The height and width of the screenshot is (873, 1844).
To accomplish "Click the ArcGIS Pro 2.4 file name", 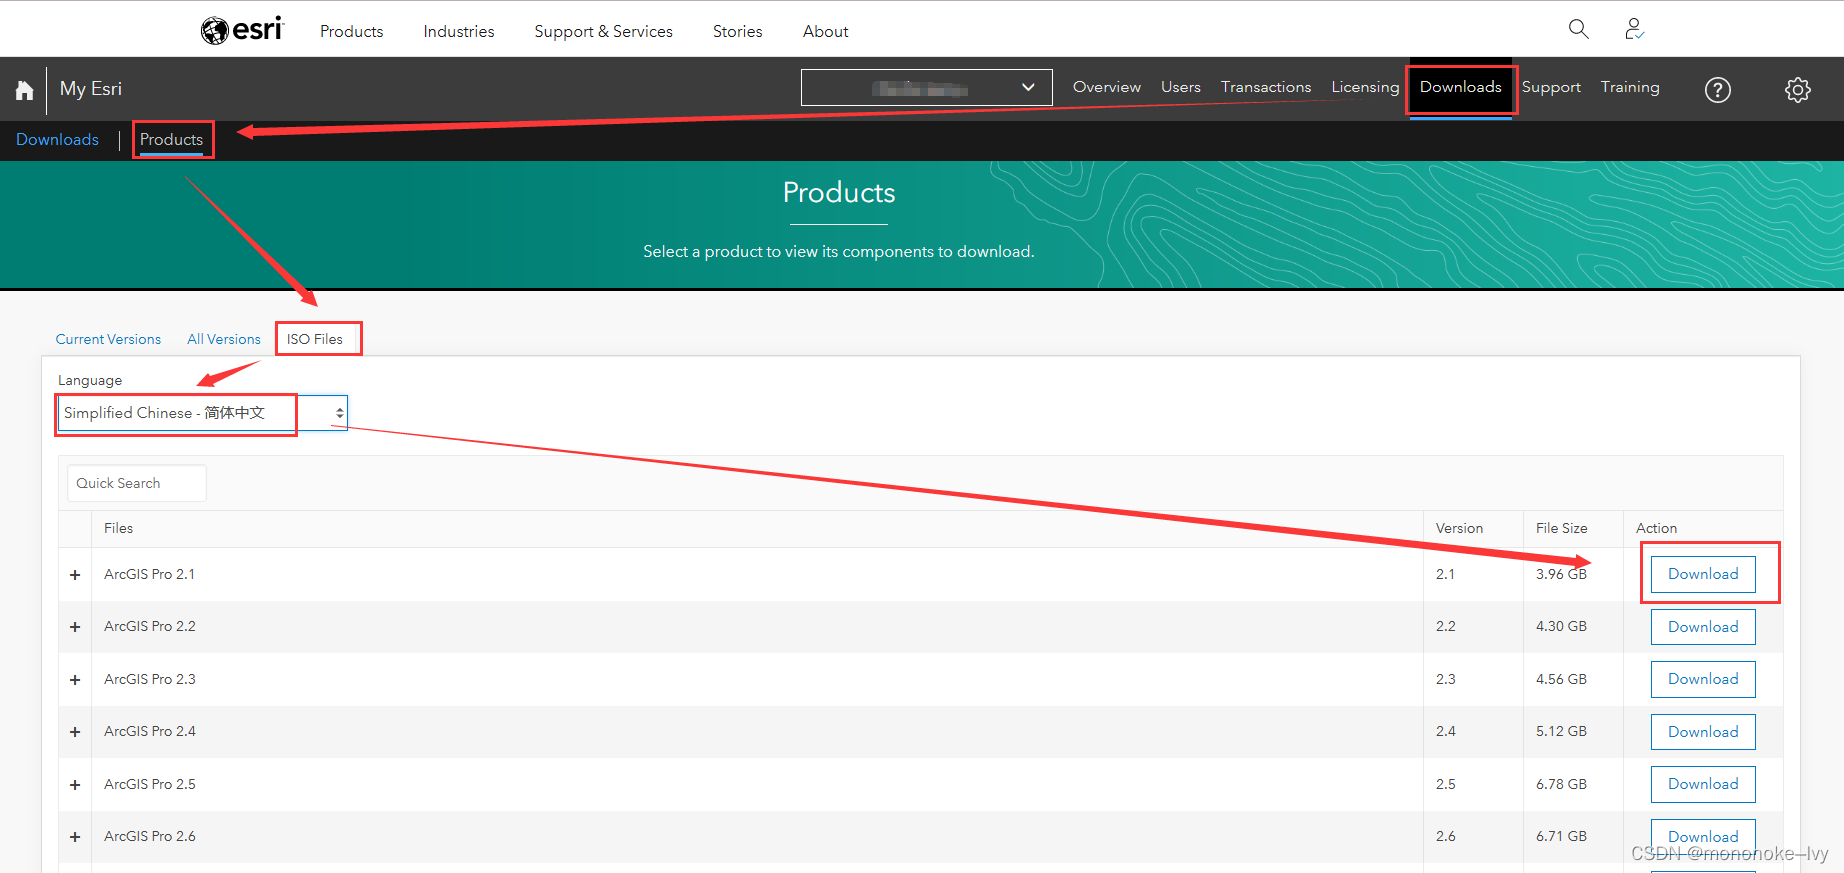I will [150, 731].
